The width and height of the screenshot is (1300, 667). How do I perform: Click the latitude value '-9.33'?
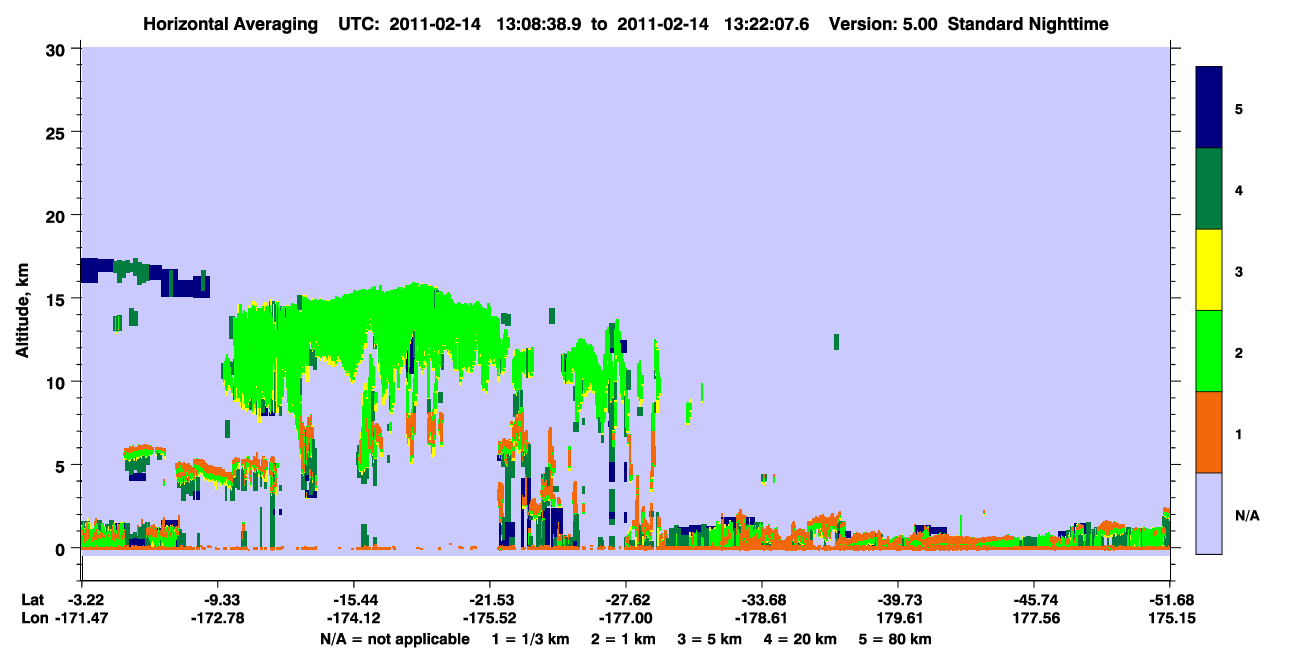click(217, 600)
